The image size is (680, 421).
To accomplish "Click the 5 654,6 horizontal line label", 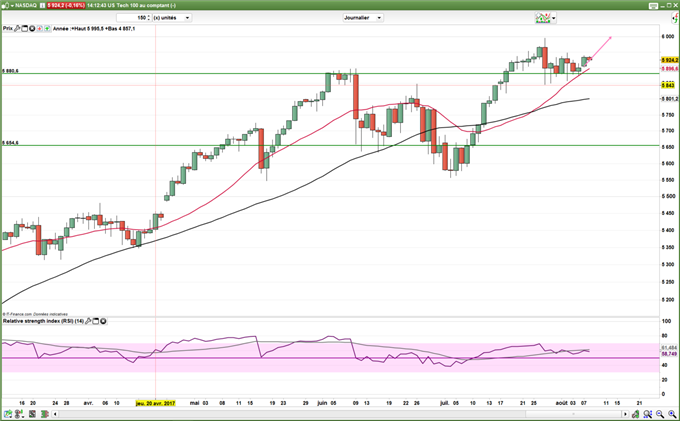I will click(x=10, y=143).
